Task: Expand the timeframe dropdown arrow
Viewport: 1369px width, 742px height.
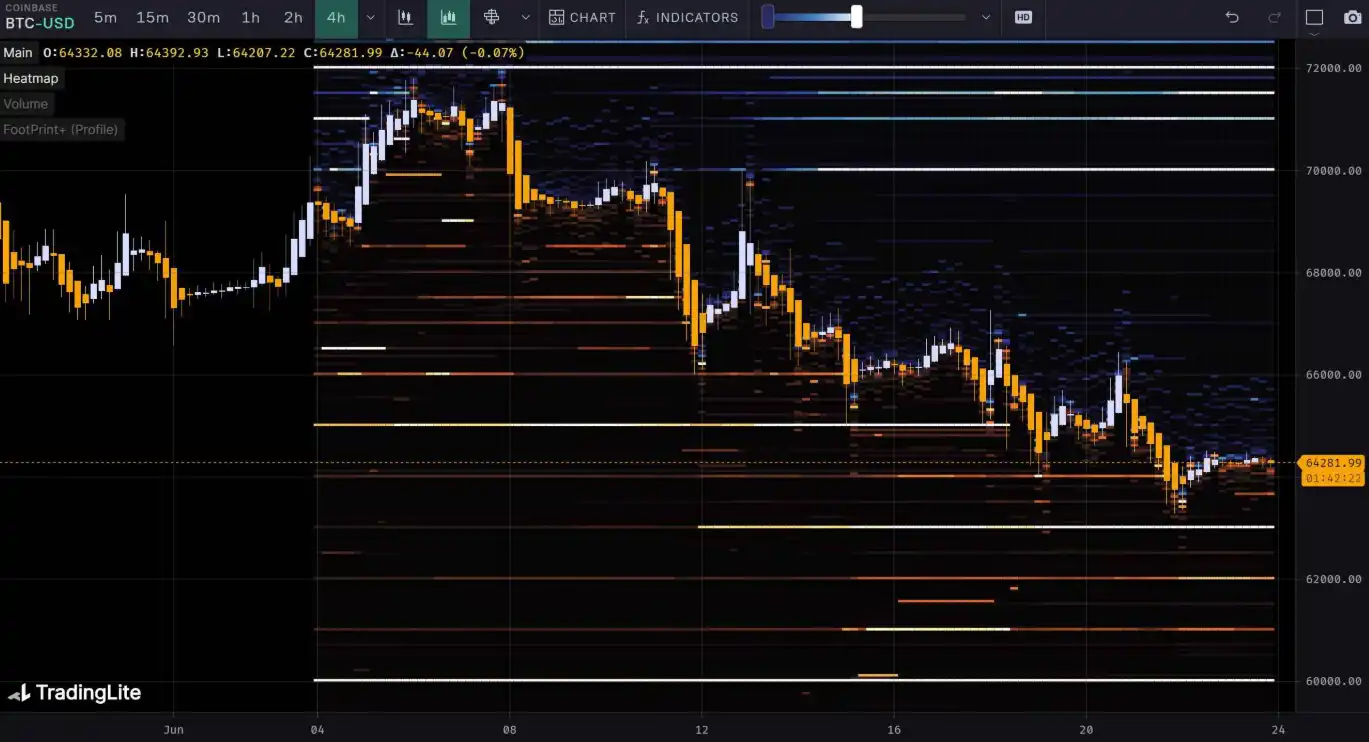Action: [371, 17]
